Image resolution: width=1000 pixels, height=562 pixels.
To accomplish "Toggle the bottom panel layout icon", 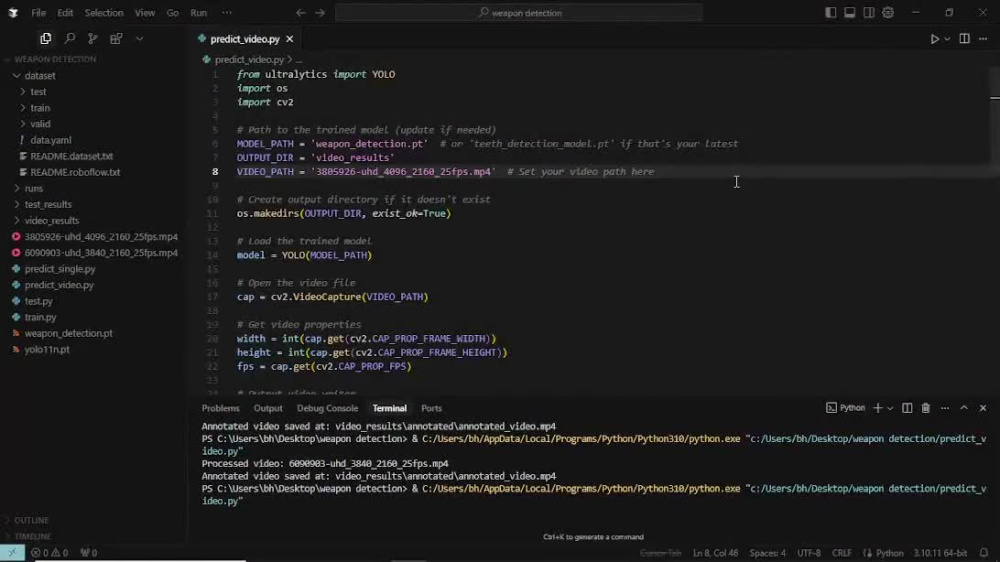I will [x=849, y=13].
